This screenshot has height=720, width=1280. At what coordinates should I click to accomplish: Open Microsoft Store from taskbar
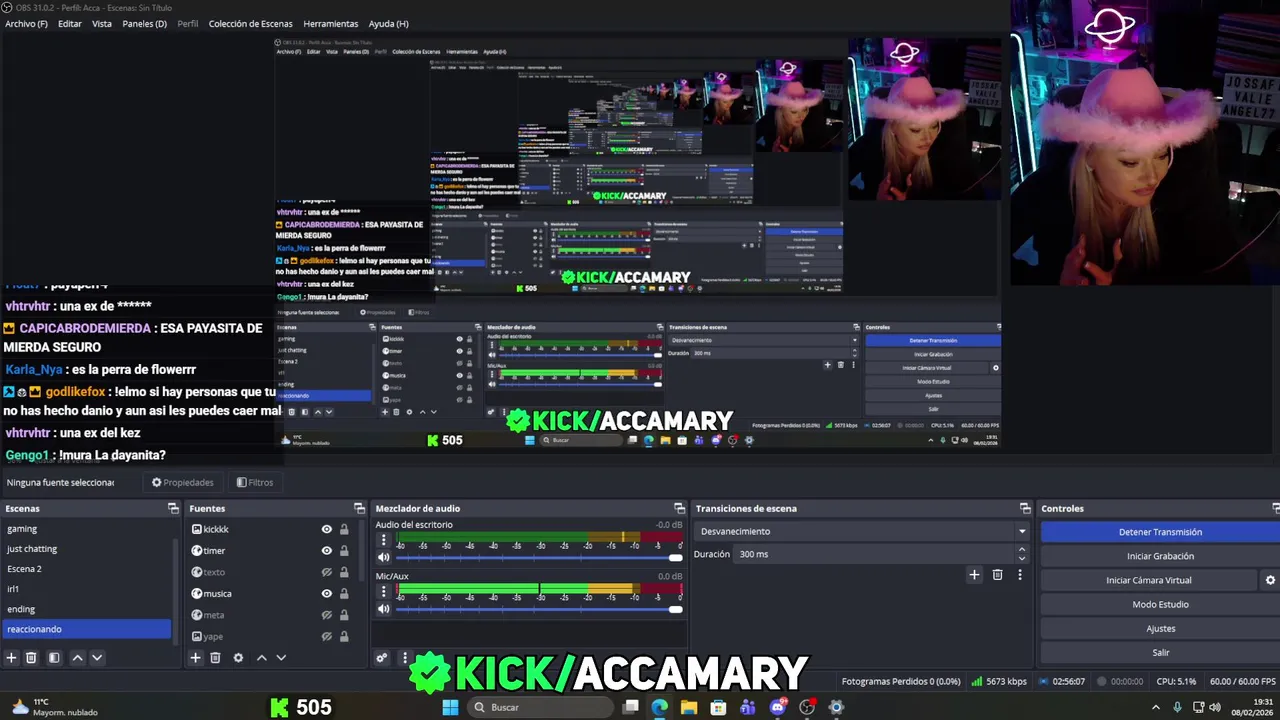point(718,707)
